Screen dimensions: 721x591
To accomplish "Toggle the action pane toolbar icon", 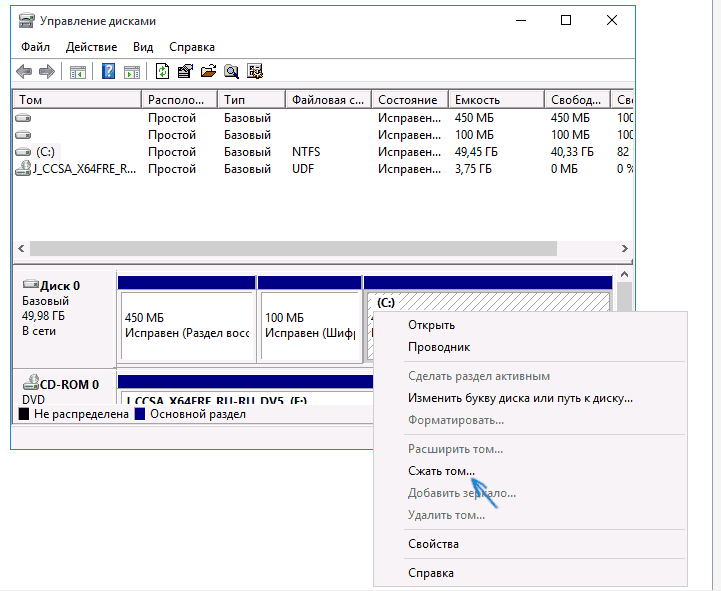I will pos(132,72).
